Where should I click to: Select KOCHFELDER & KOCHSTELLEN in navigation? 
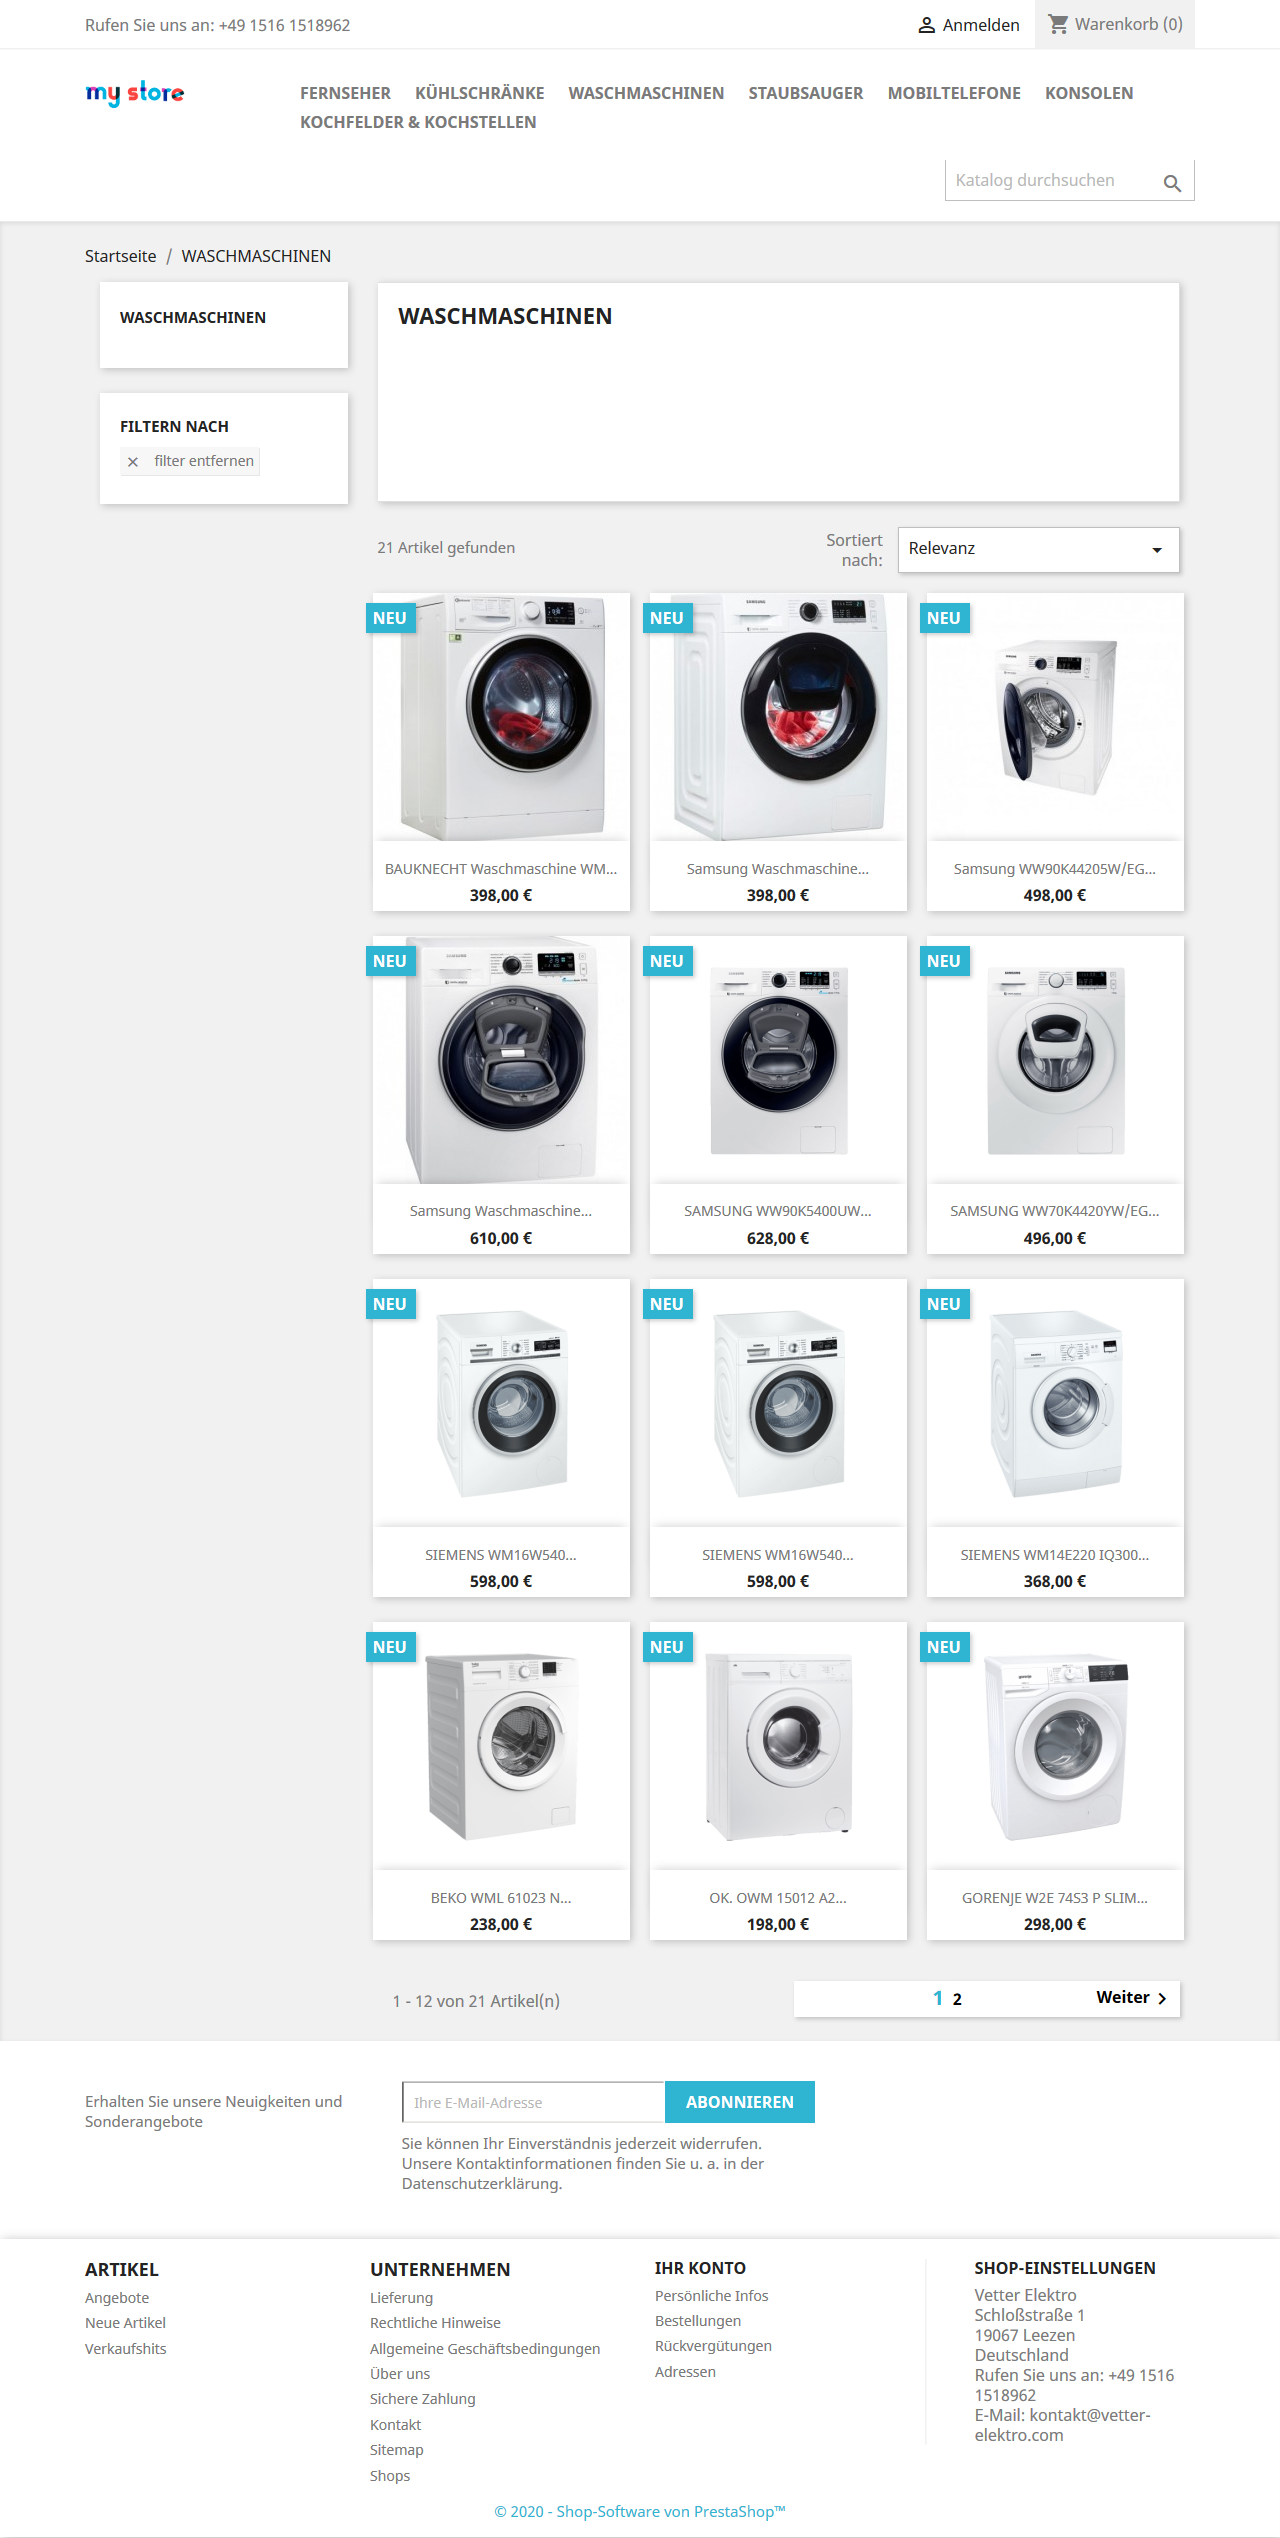(418, 122)
